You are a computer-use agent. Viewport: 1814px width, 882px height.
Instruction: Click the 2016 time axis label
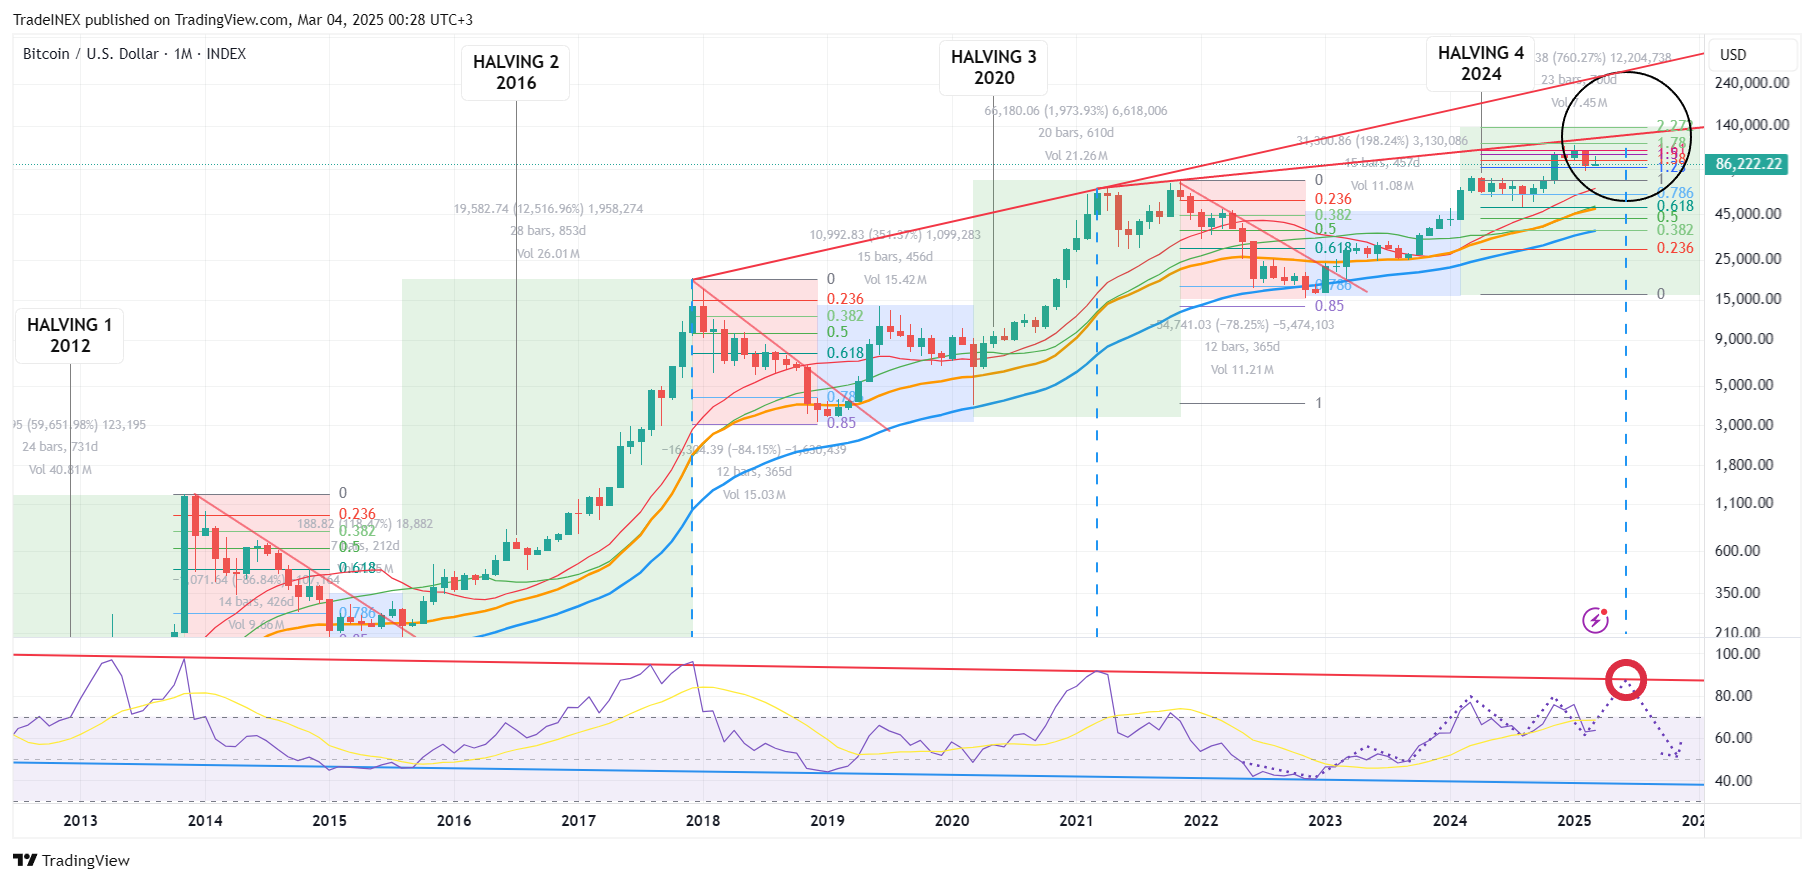click(x=454, y=821)
